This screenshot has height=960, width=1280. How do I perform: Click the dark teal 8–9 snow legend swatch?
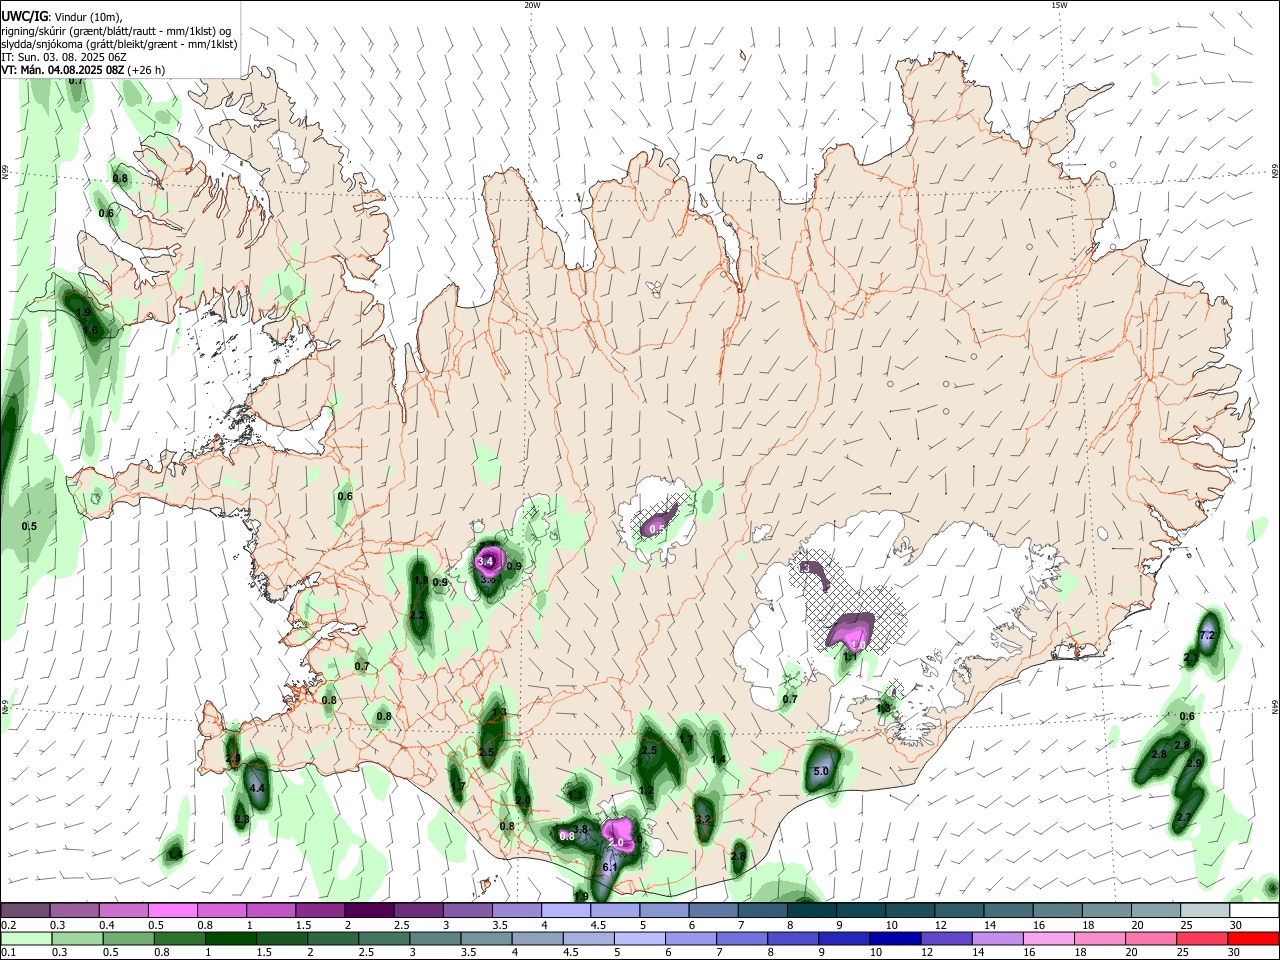(x=810, y=910)
